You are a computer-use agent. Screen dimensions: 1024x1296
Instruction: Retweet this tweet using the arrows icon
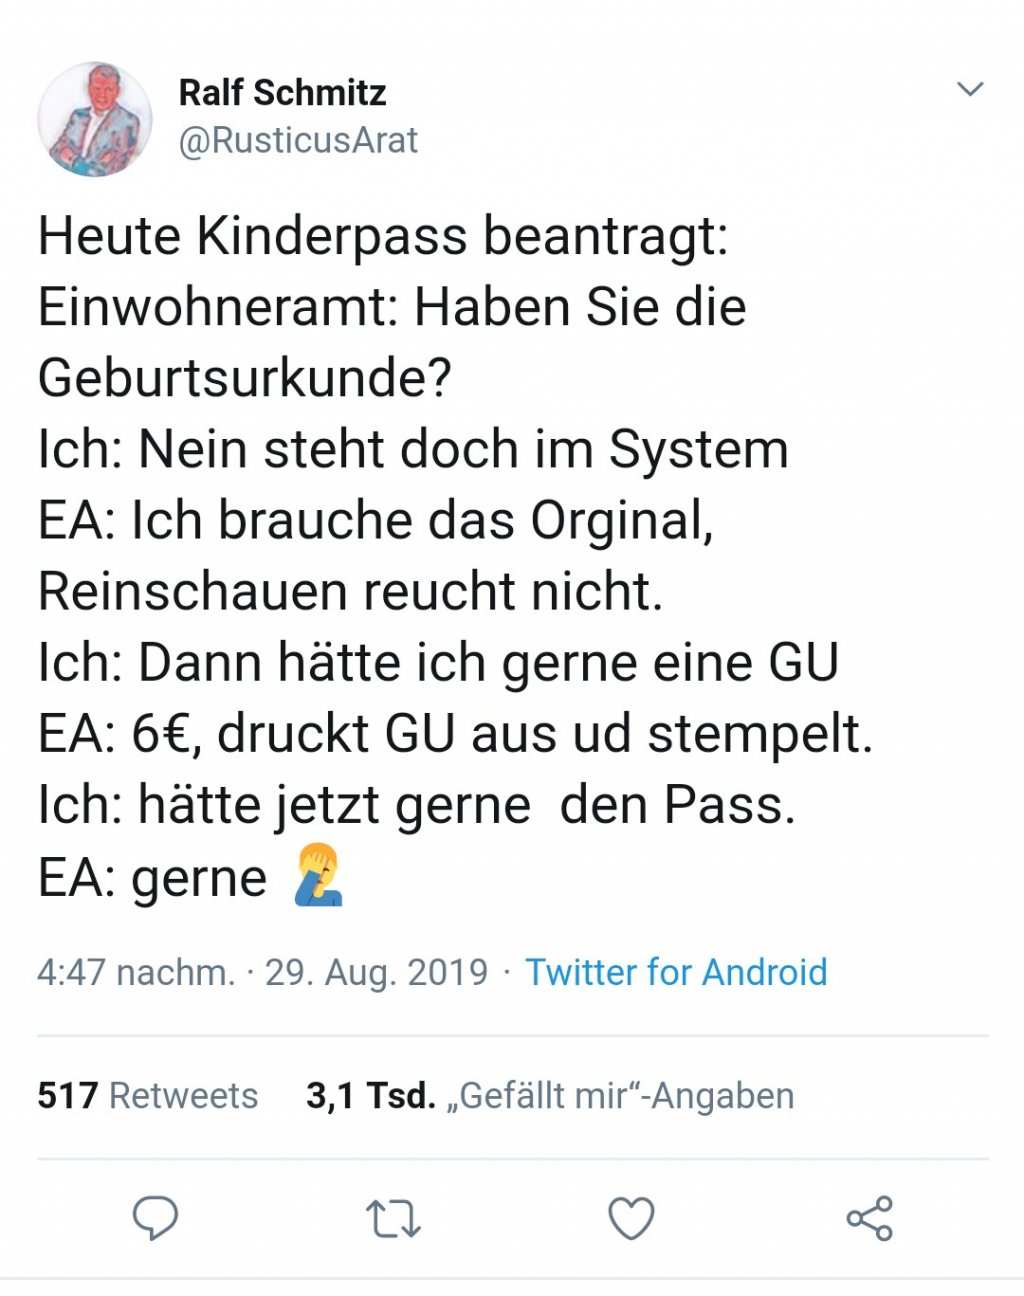393,1219
